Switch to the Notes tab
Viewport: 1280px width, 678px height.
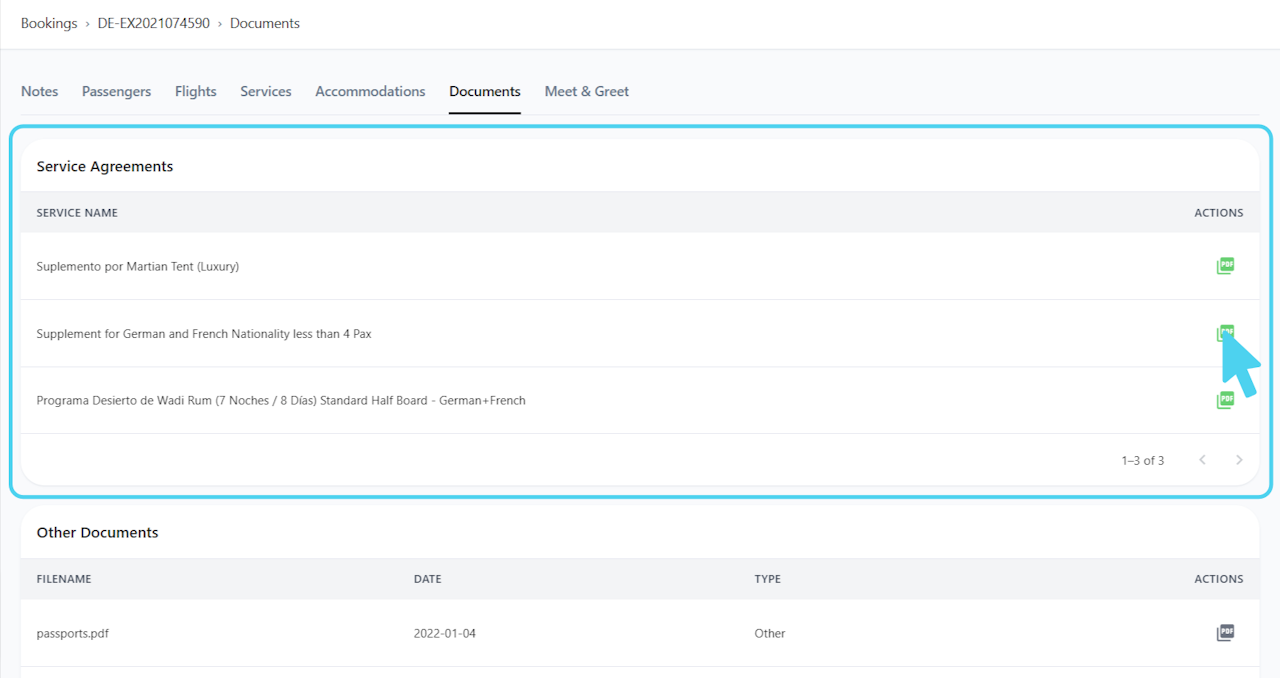point(40,91)
